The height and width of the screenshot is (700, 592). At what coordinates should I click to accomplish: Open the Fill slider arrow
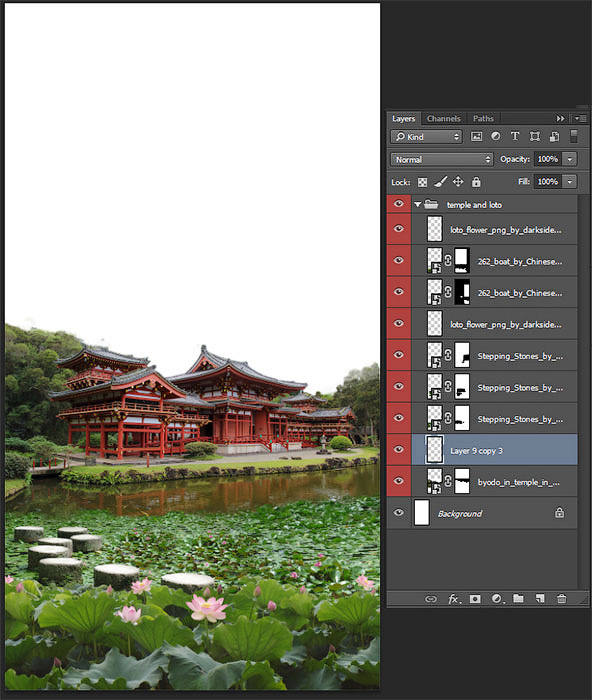[x=570, y=182]
